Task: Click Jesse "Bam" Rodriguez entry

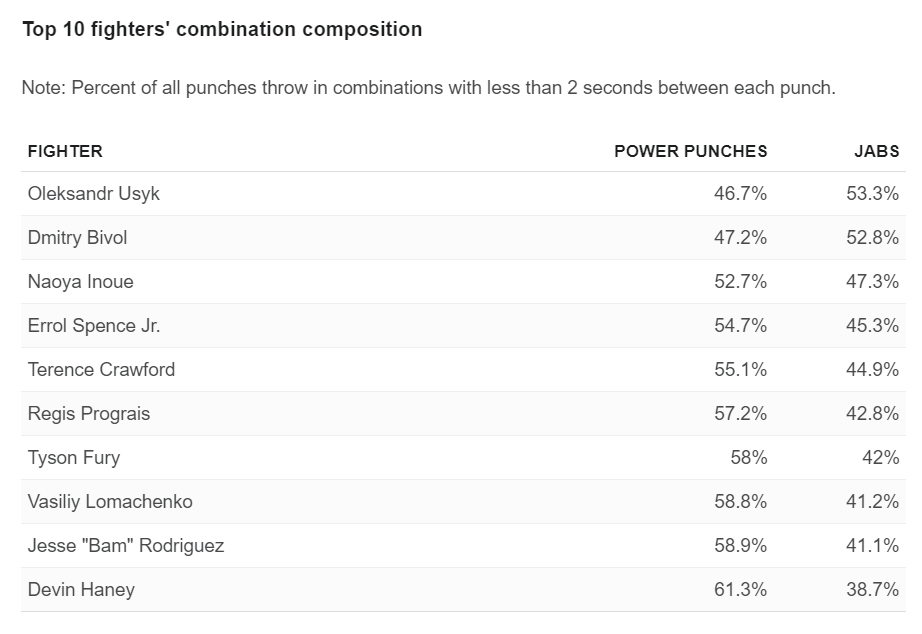Action: click(x=126, y=546)
